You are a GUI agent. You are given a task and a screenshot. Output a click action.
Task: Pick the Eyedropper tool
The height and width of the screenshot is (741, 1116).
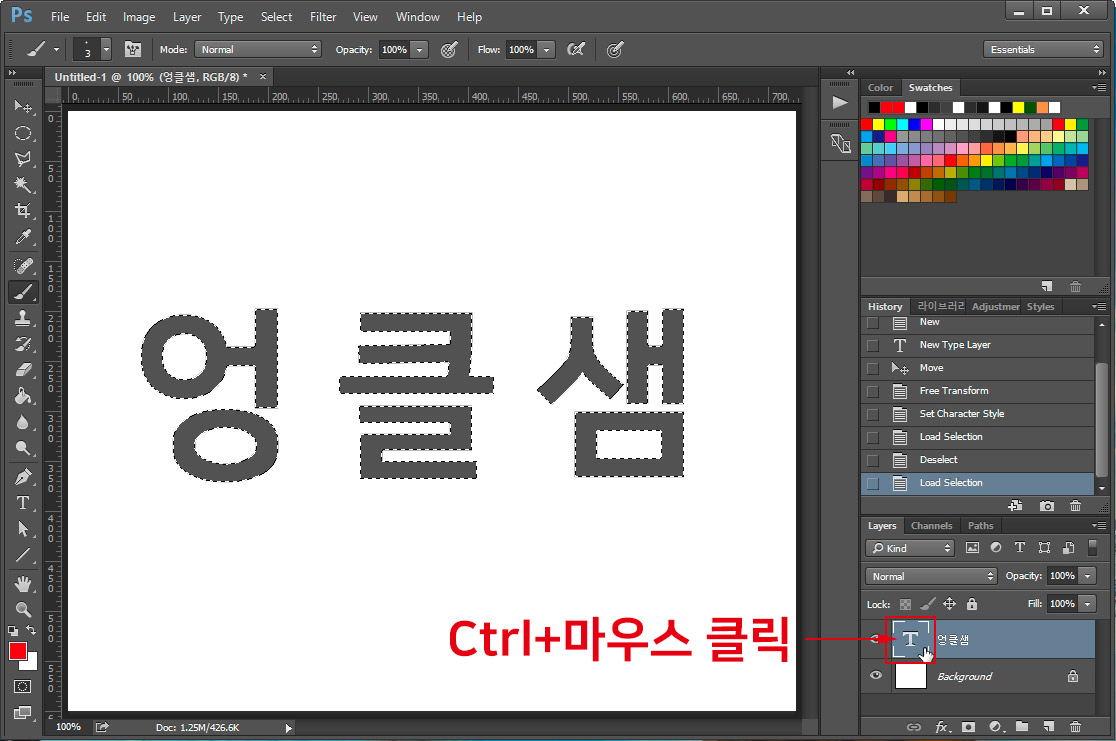(24, 238)
